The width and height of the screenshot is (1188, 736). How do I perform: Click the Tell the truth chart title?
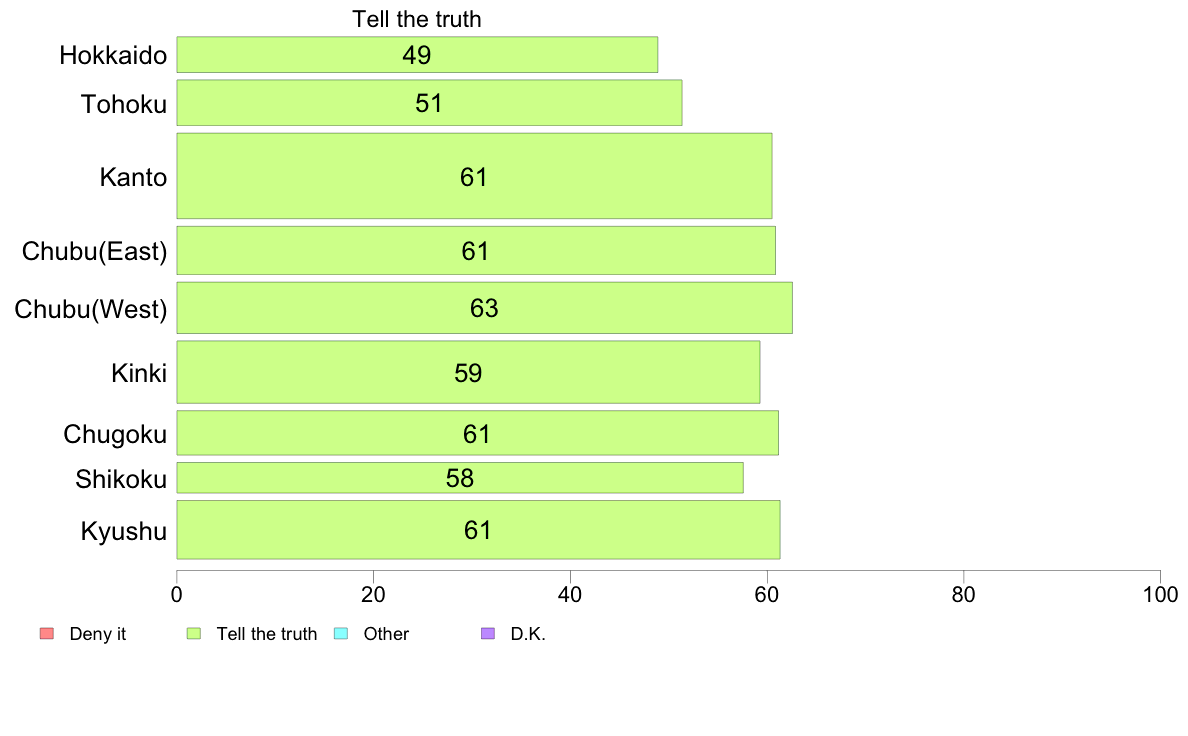click(417, 19)
